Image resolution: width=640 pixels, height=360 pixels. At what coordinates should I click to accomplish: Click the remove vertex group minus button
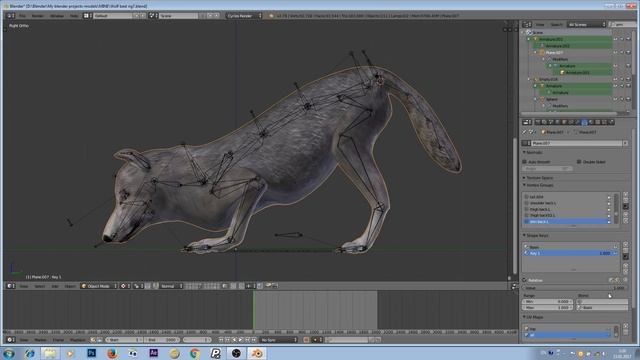(x=625, y=200)
